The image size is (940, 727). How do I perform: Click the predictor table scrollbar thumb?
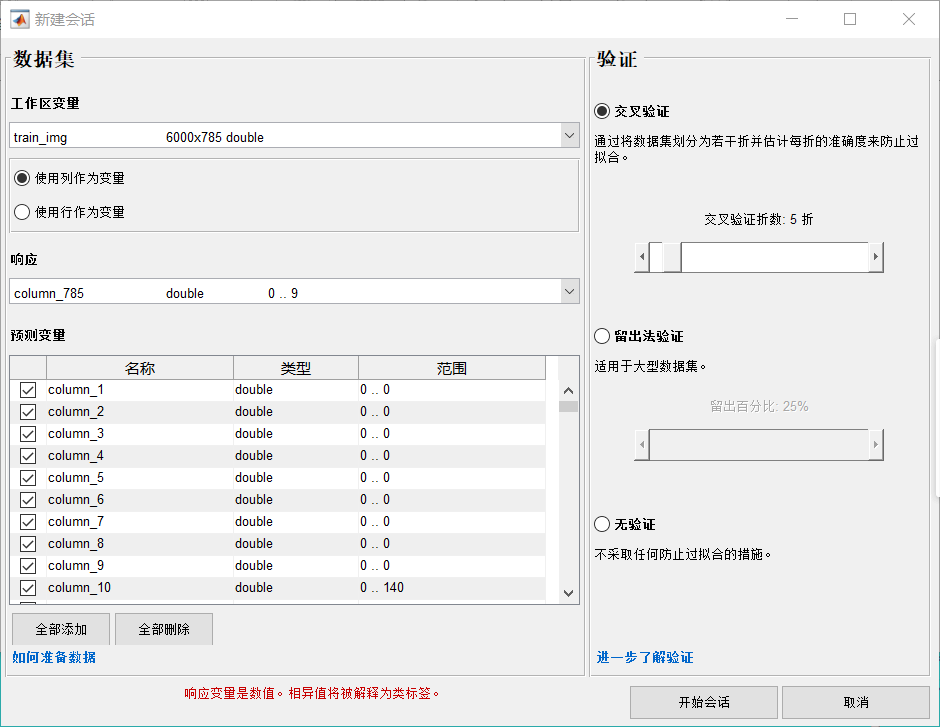568,406
